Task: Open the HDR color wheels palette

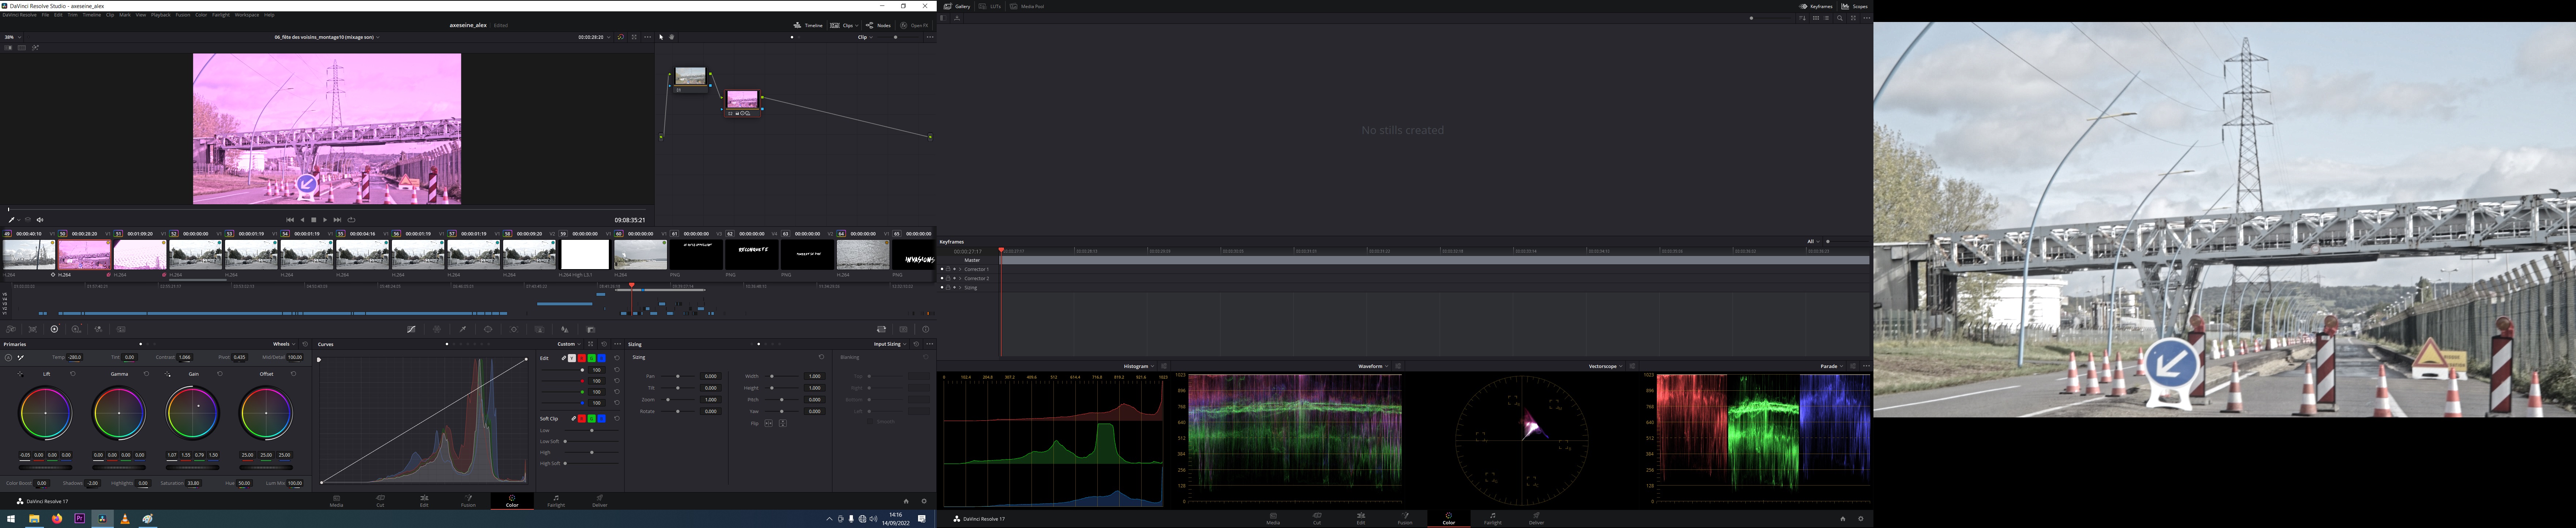Action: [76, 329]
